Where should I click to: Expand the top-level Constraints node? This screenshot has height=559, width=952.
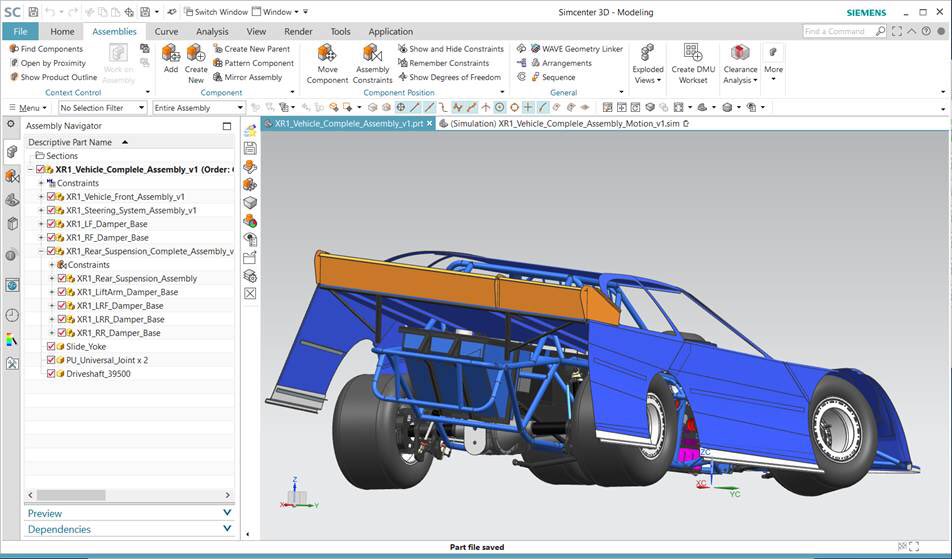coord(41,183)
